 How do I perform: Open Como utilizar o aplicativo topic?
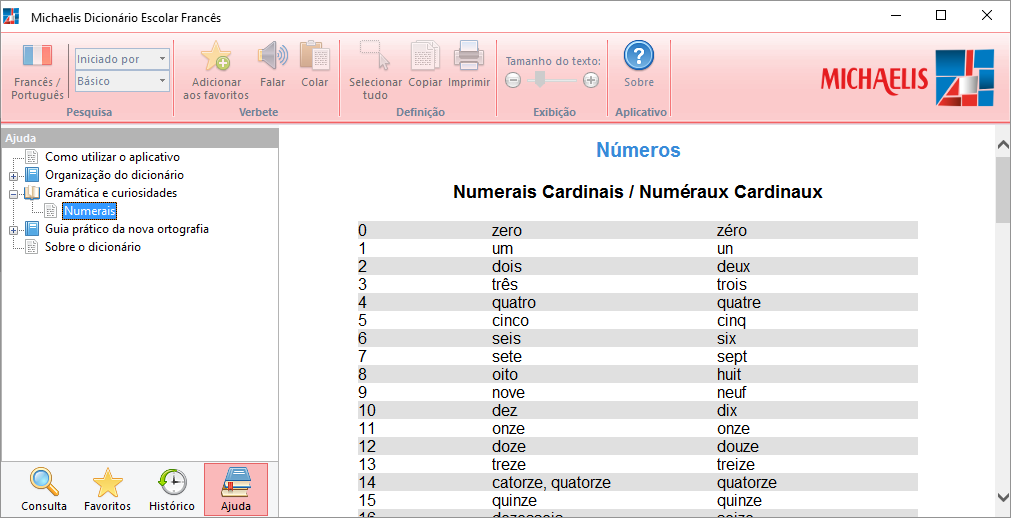(x=112, y=157)
